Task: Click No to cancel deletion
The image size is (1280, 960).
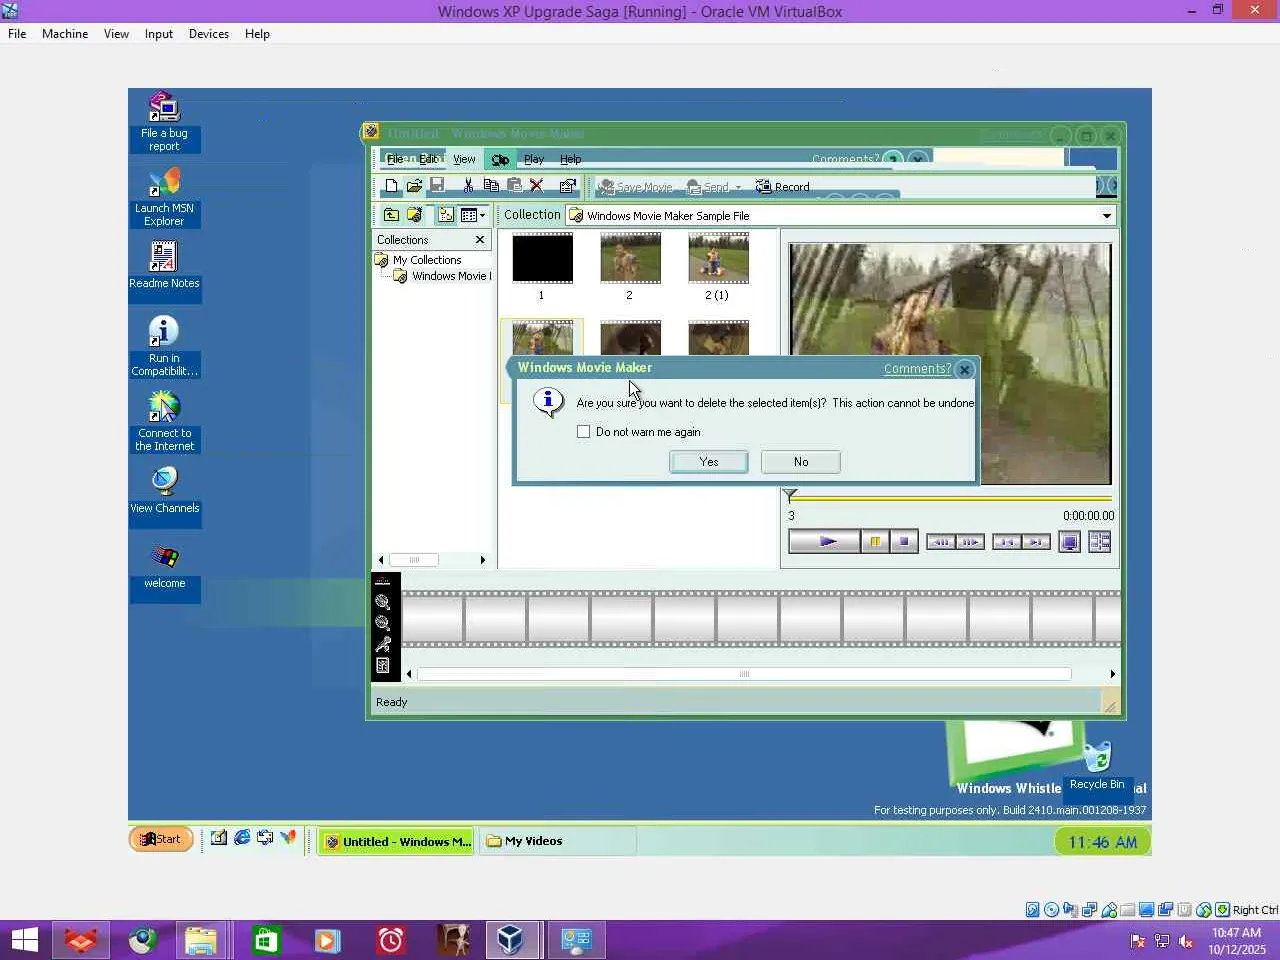Action: pos(801,462)
